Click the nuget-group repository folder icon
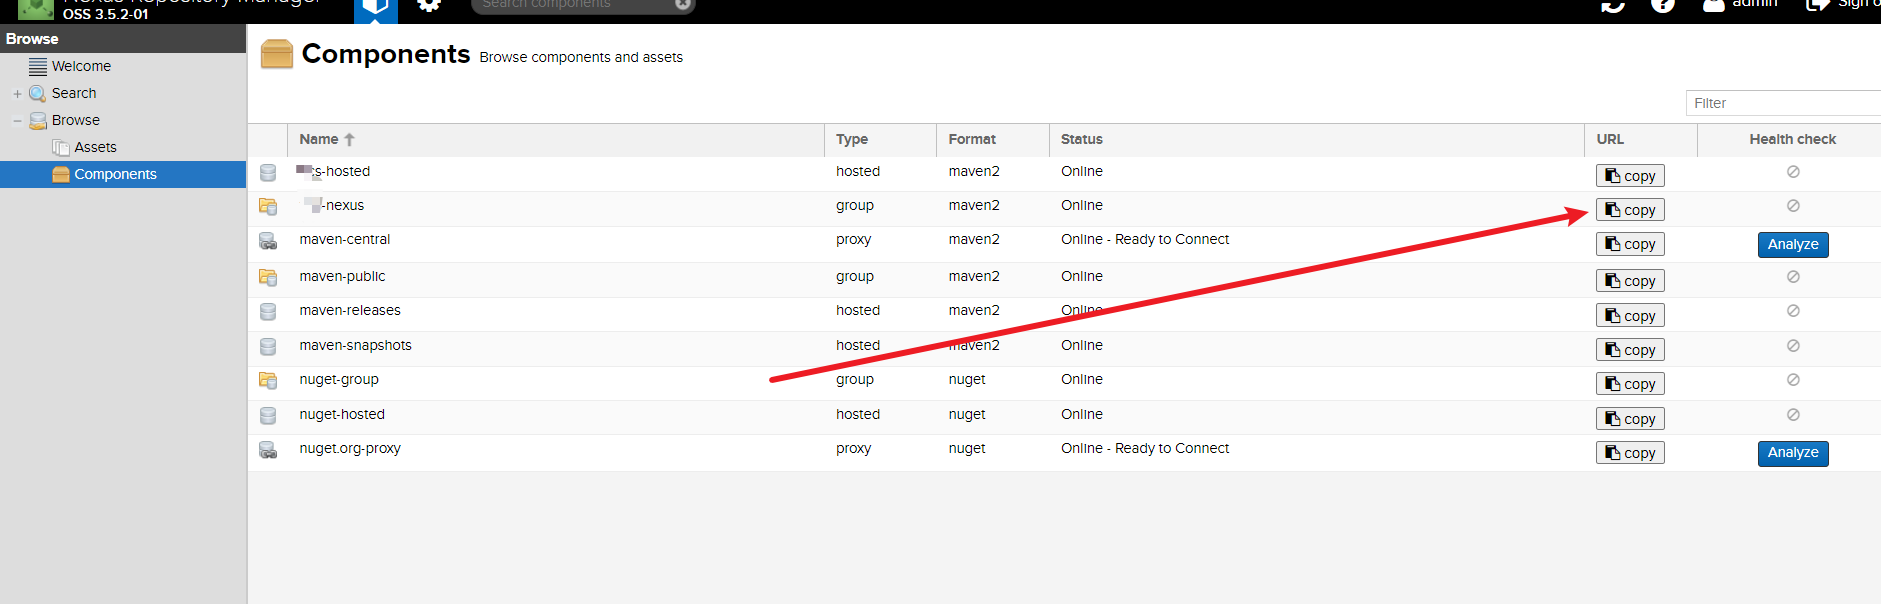This screenshot has height=604, width=1881. point(268,380)
